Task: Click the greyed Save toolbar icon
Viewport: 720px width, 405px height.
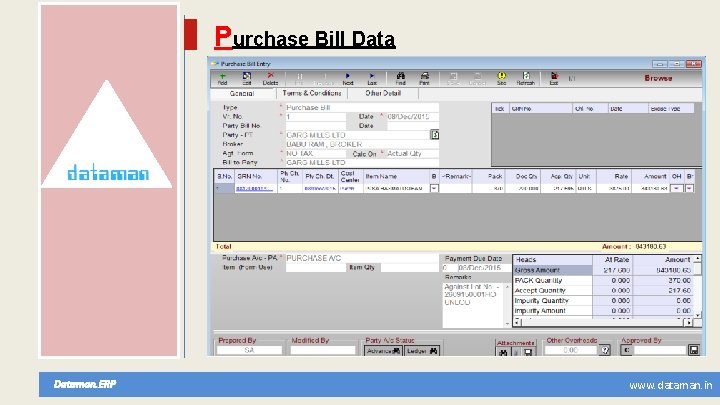Action: [x=453, y=79]
